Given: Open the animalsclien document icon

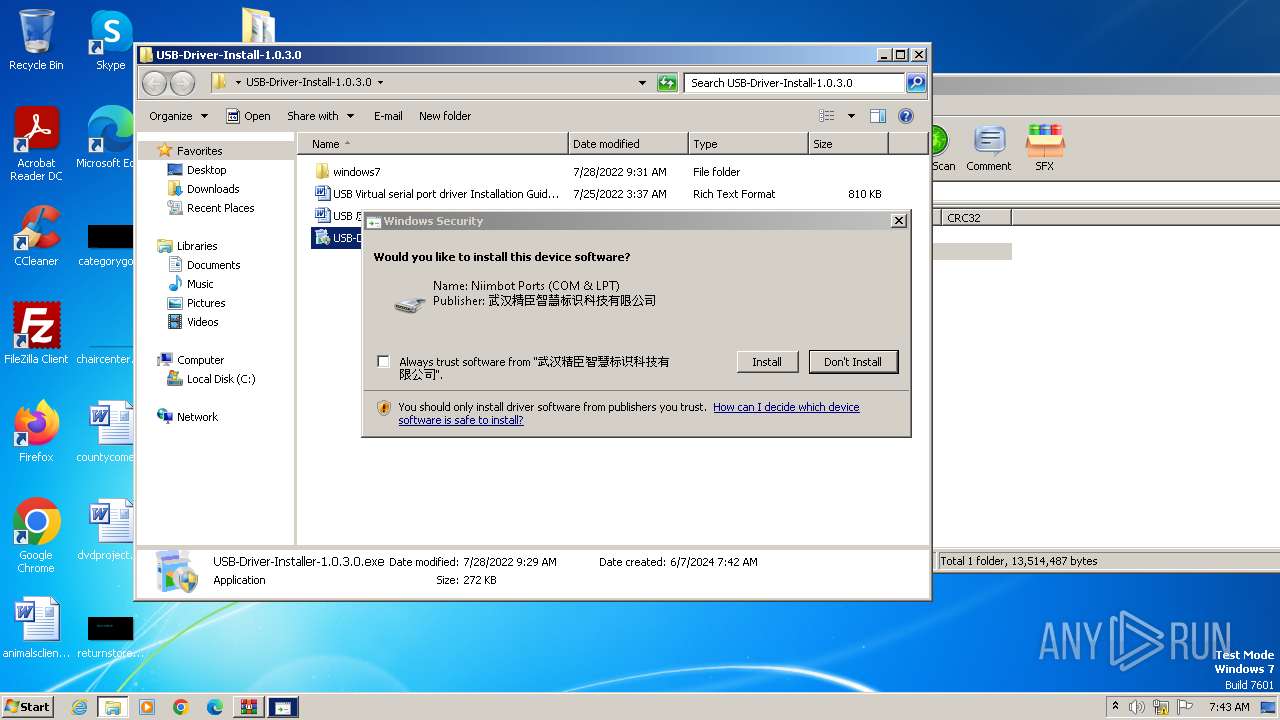Looking at the screenshot, I should [x=36, y=629].
